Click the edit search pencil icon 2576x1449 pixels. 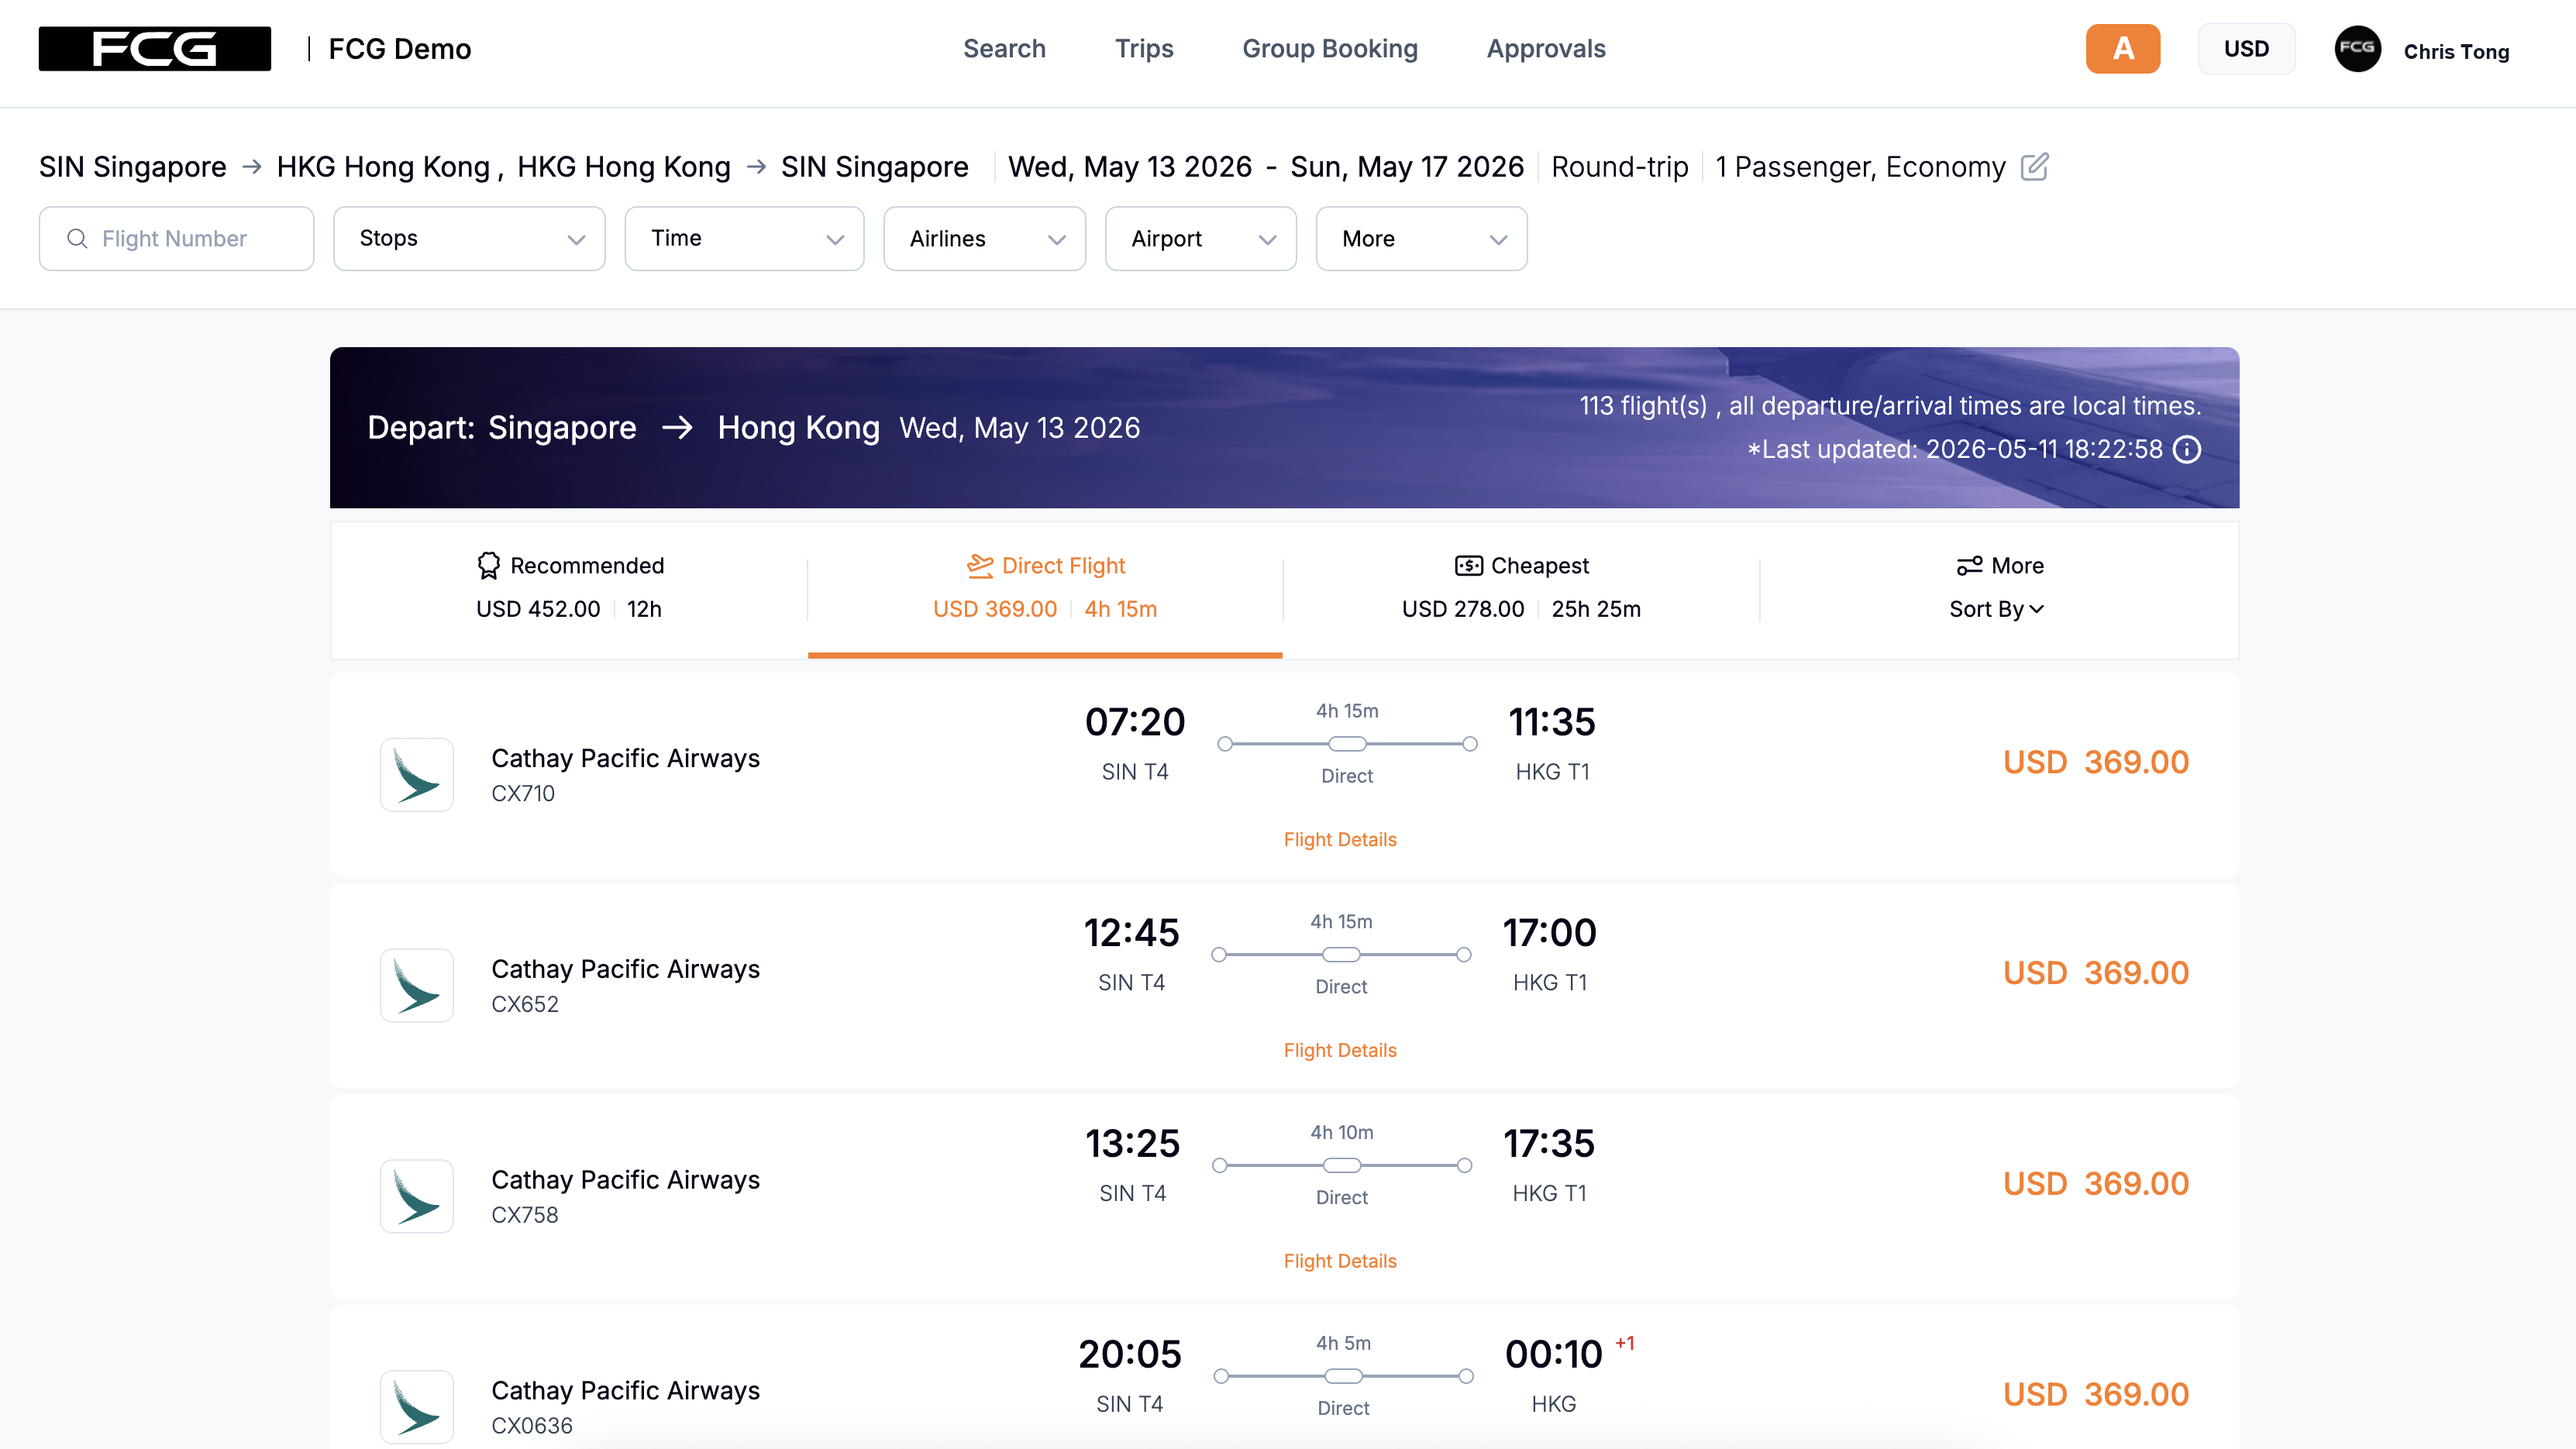click(2034, 166)
